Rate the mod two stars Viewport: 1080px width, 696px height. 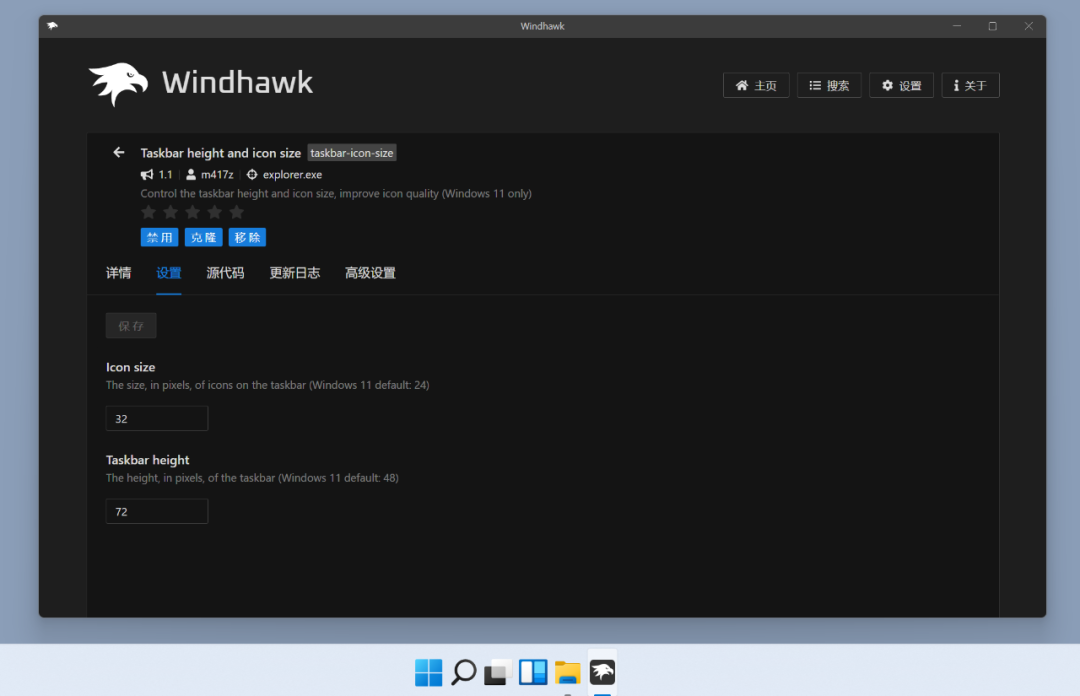pyautogui.click(x=170, y=212)
